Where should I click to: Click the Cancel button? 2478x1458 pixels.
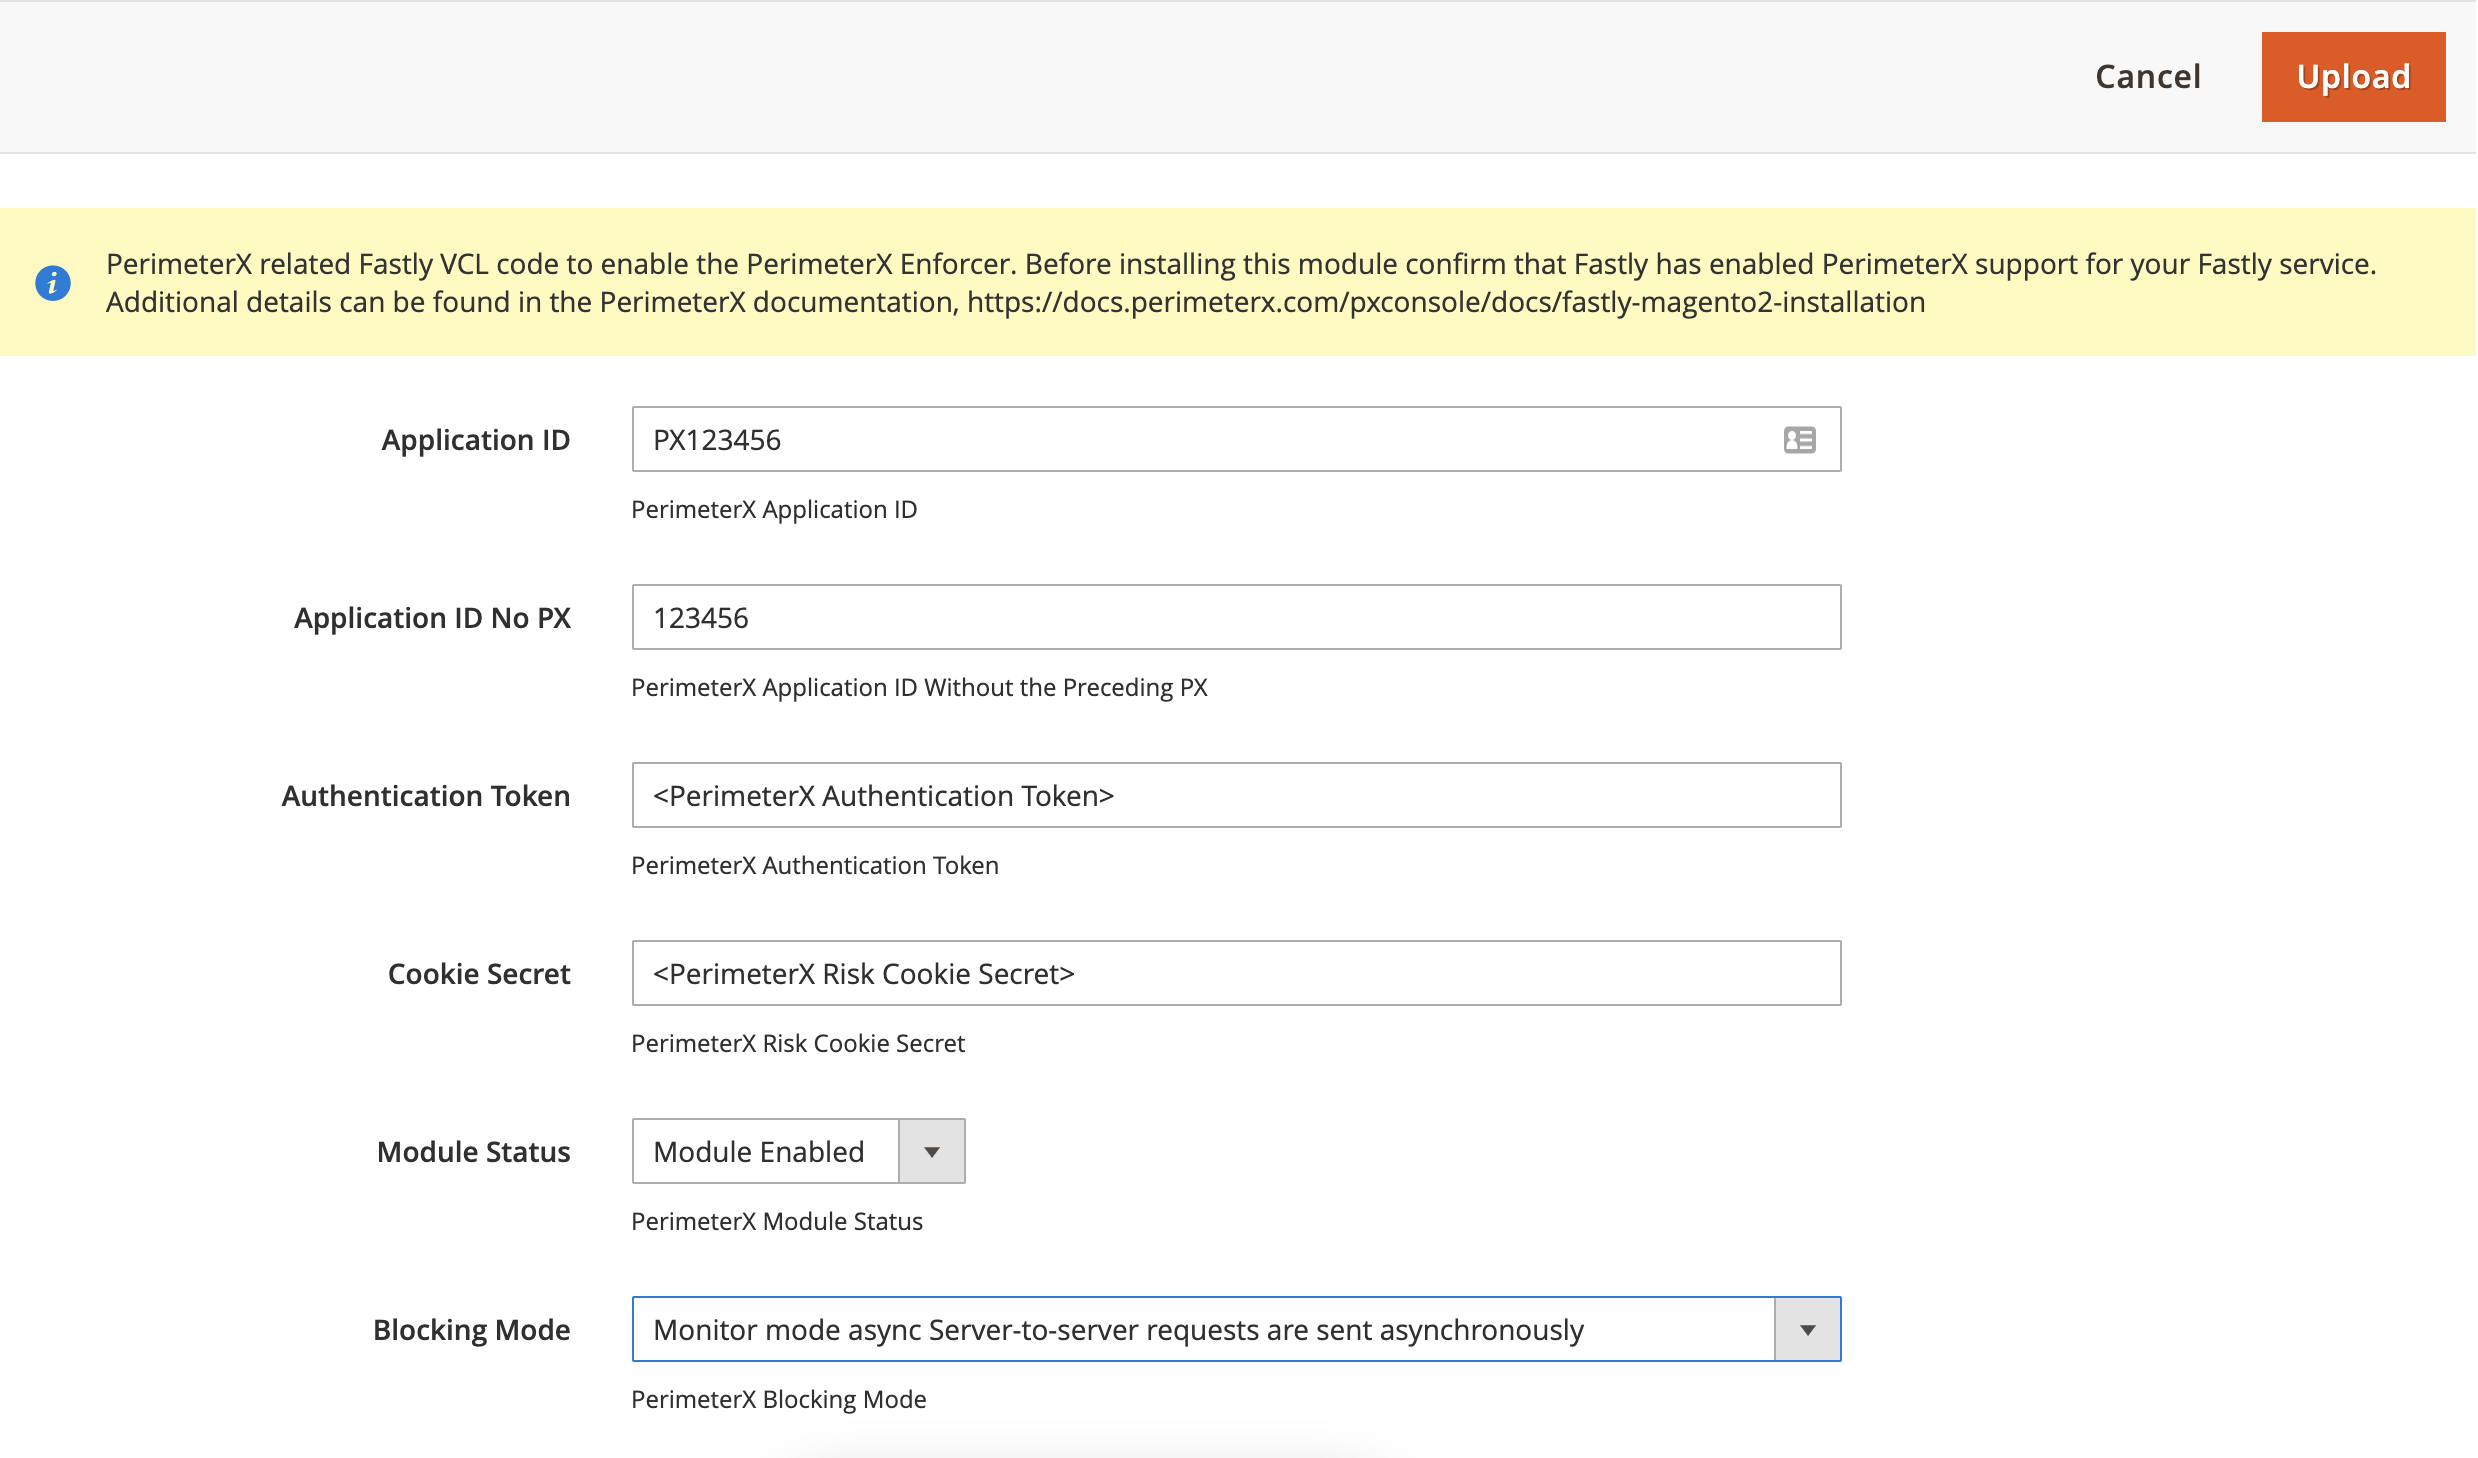tap(2147, 77)
